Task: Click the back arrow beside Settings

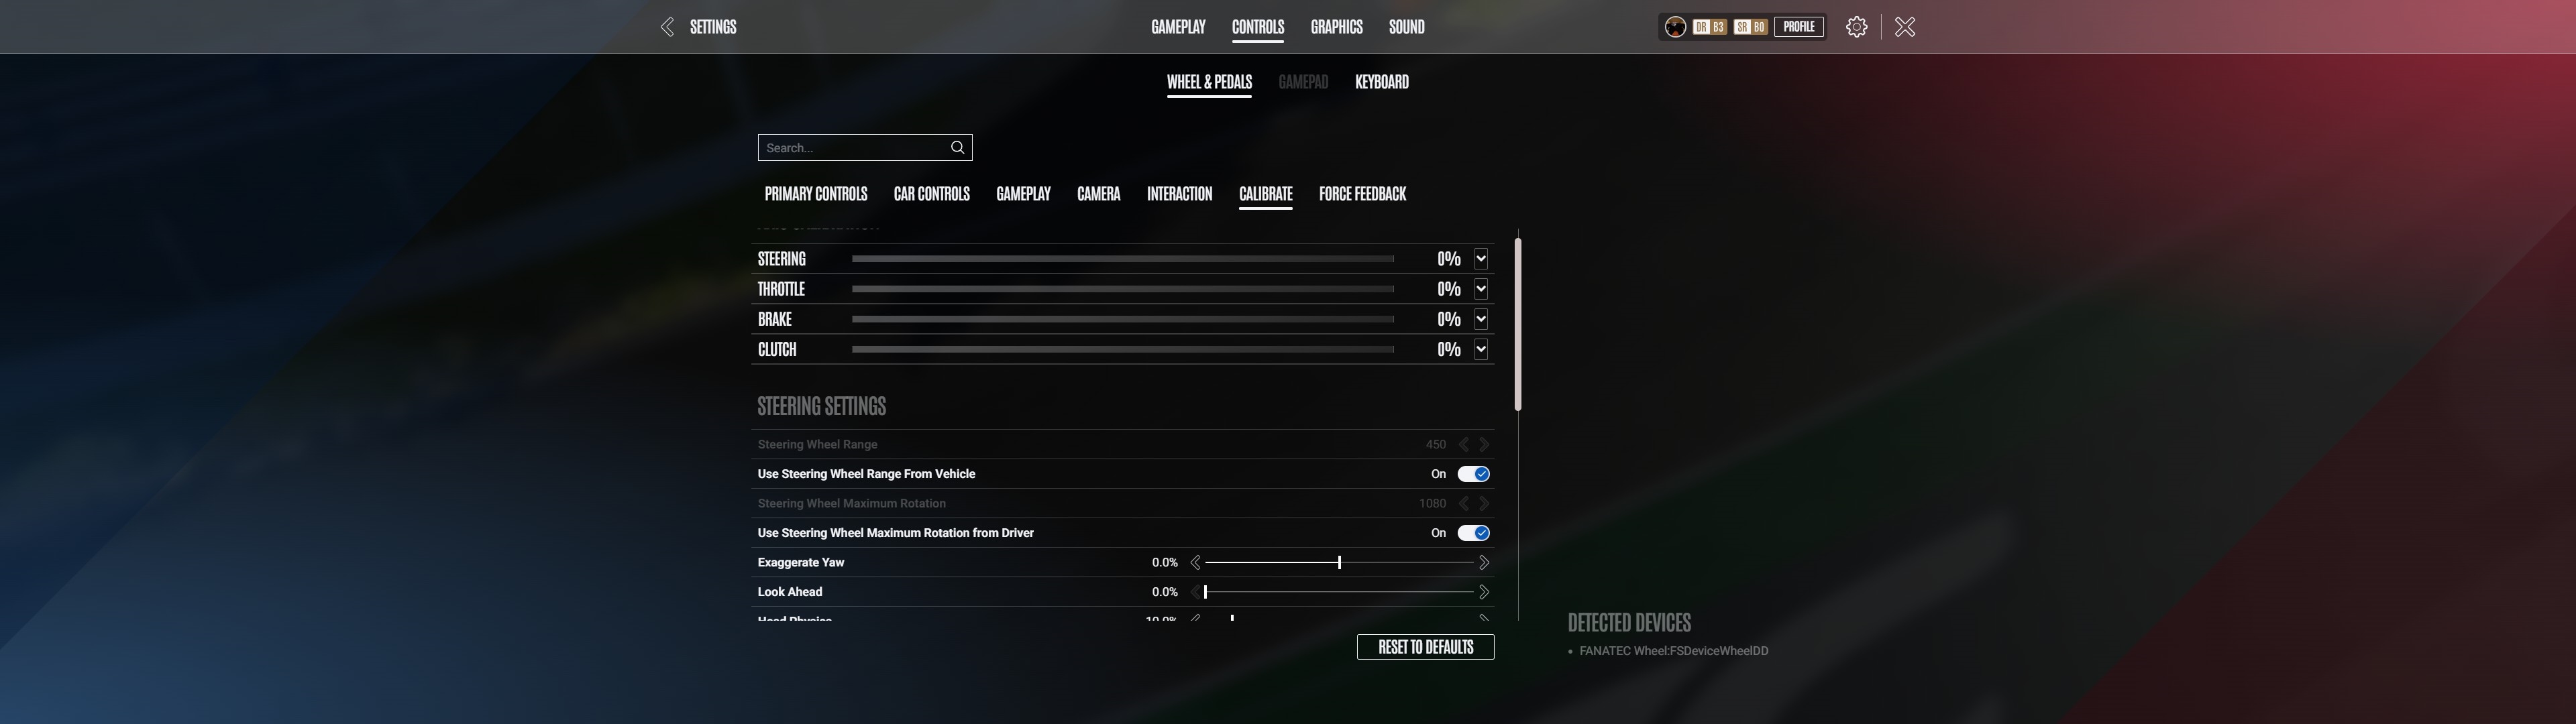Action: (667, 27)
